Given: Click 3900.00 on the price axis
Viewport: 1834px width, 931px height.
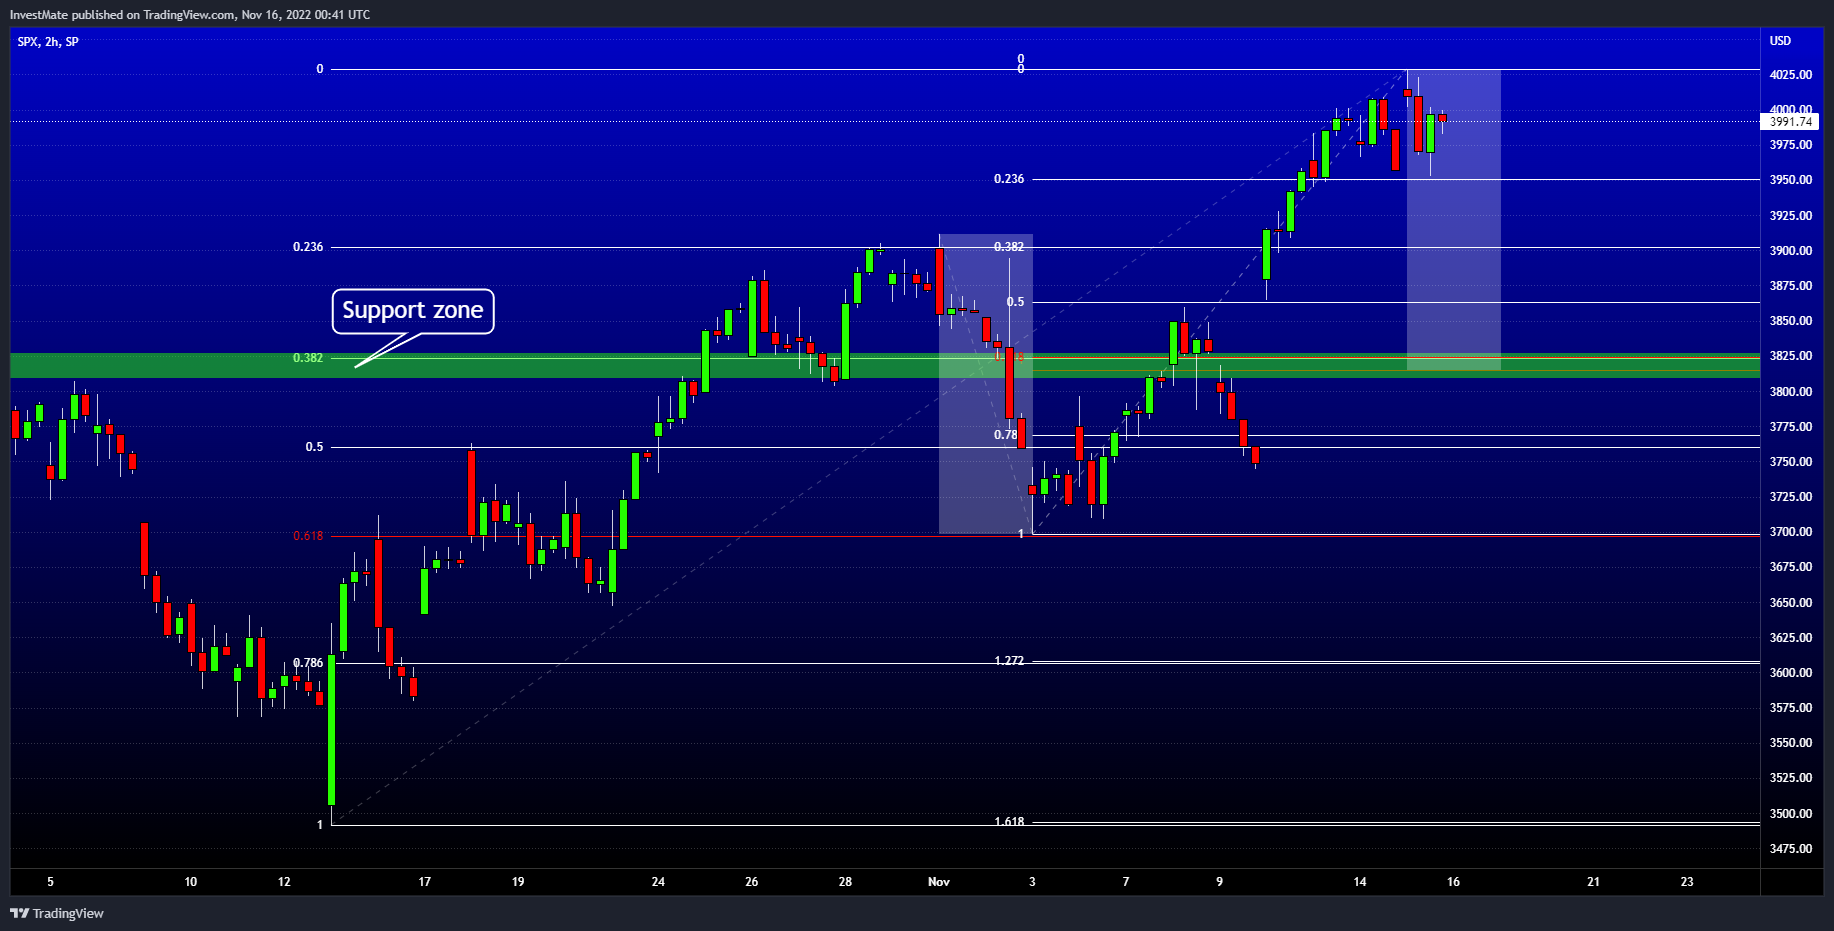Looking at the screenshot, I should (x=1790, y=251).
